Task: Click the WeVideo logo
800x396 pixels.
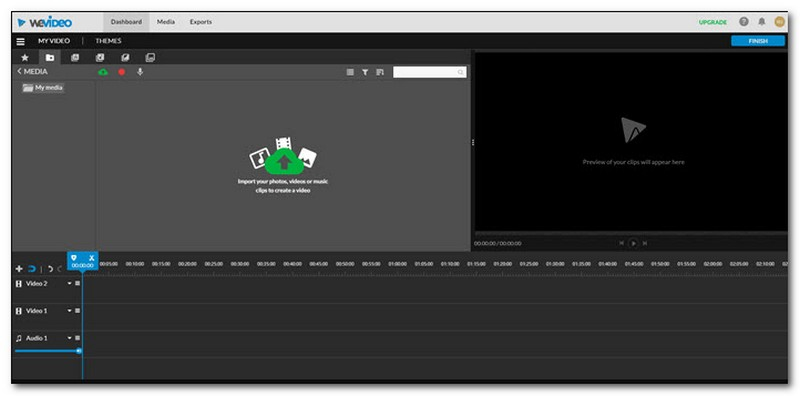Action: coord(44,22)
